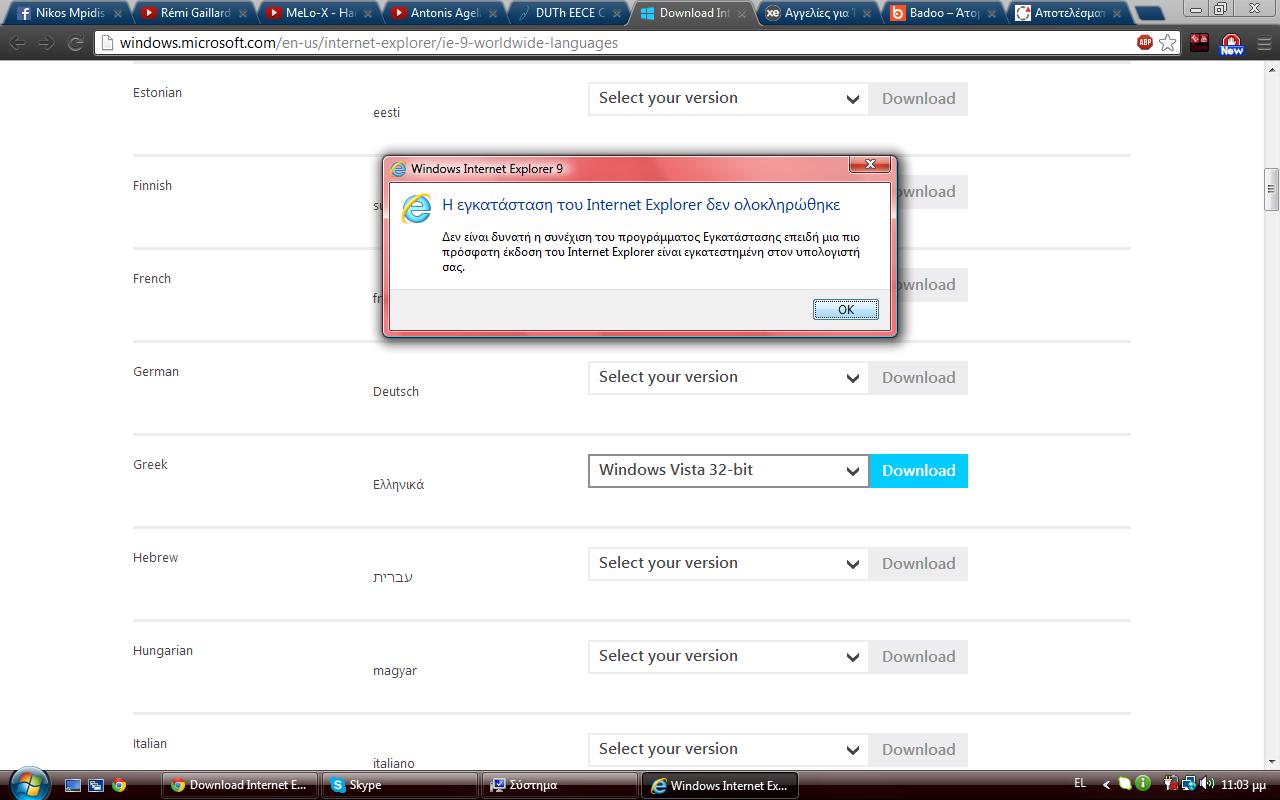Image resolution: width=1280 pixels, height=800 pixels.
Task: Bookmark this page with the star icon
Action: (1168, 43)
